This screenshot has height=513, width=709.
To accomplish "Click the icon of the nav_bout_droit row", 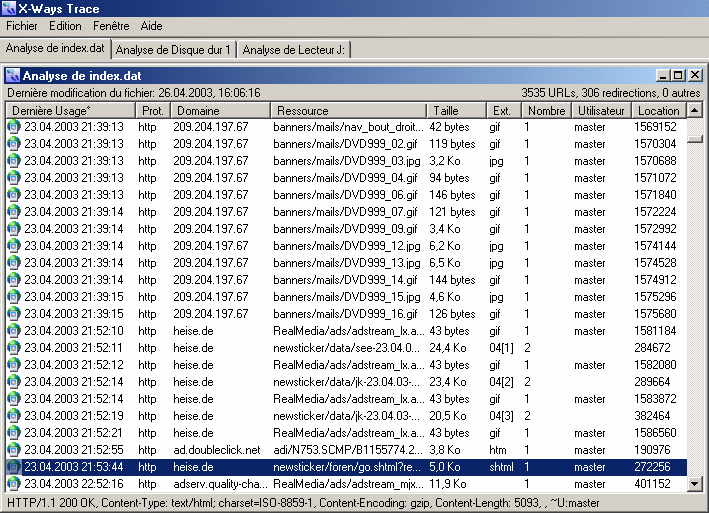I will 13,127.
